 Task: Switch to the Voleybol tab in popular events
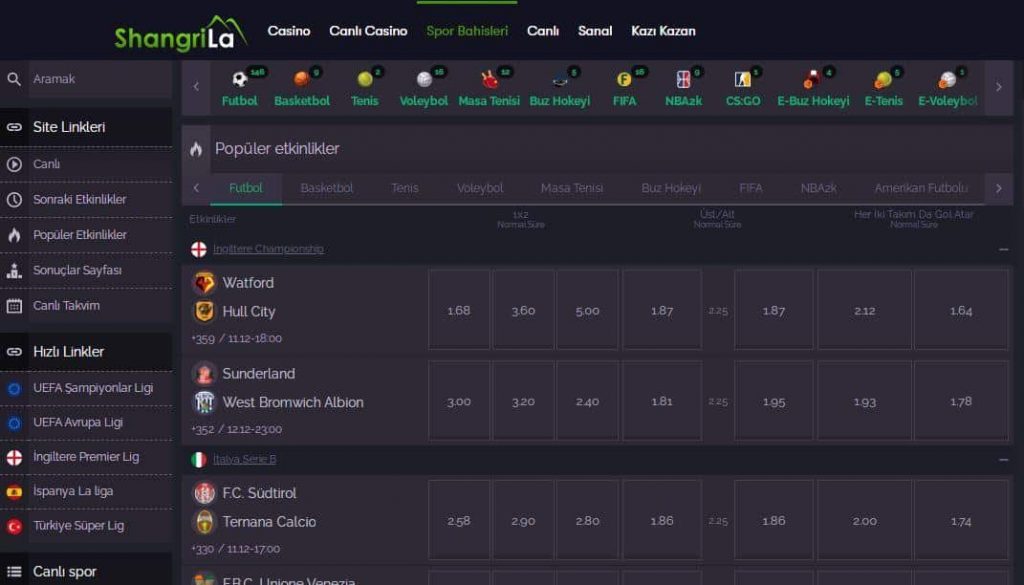tap(480, 188)
